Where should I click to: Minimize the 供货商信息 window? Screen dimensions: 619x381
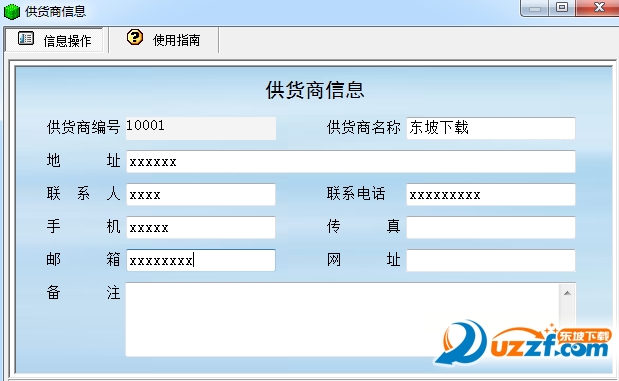coord(535,8)
